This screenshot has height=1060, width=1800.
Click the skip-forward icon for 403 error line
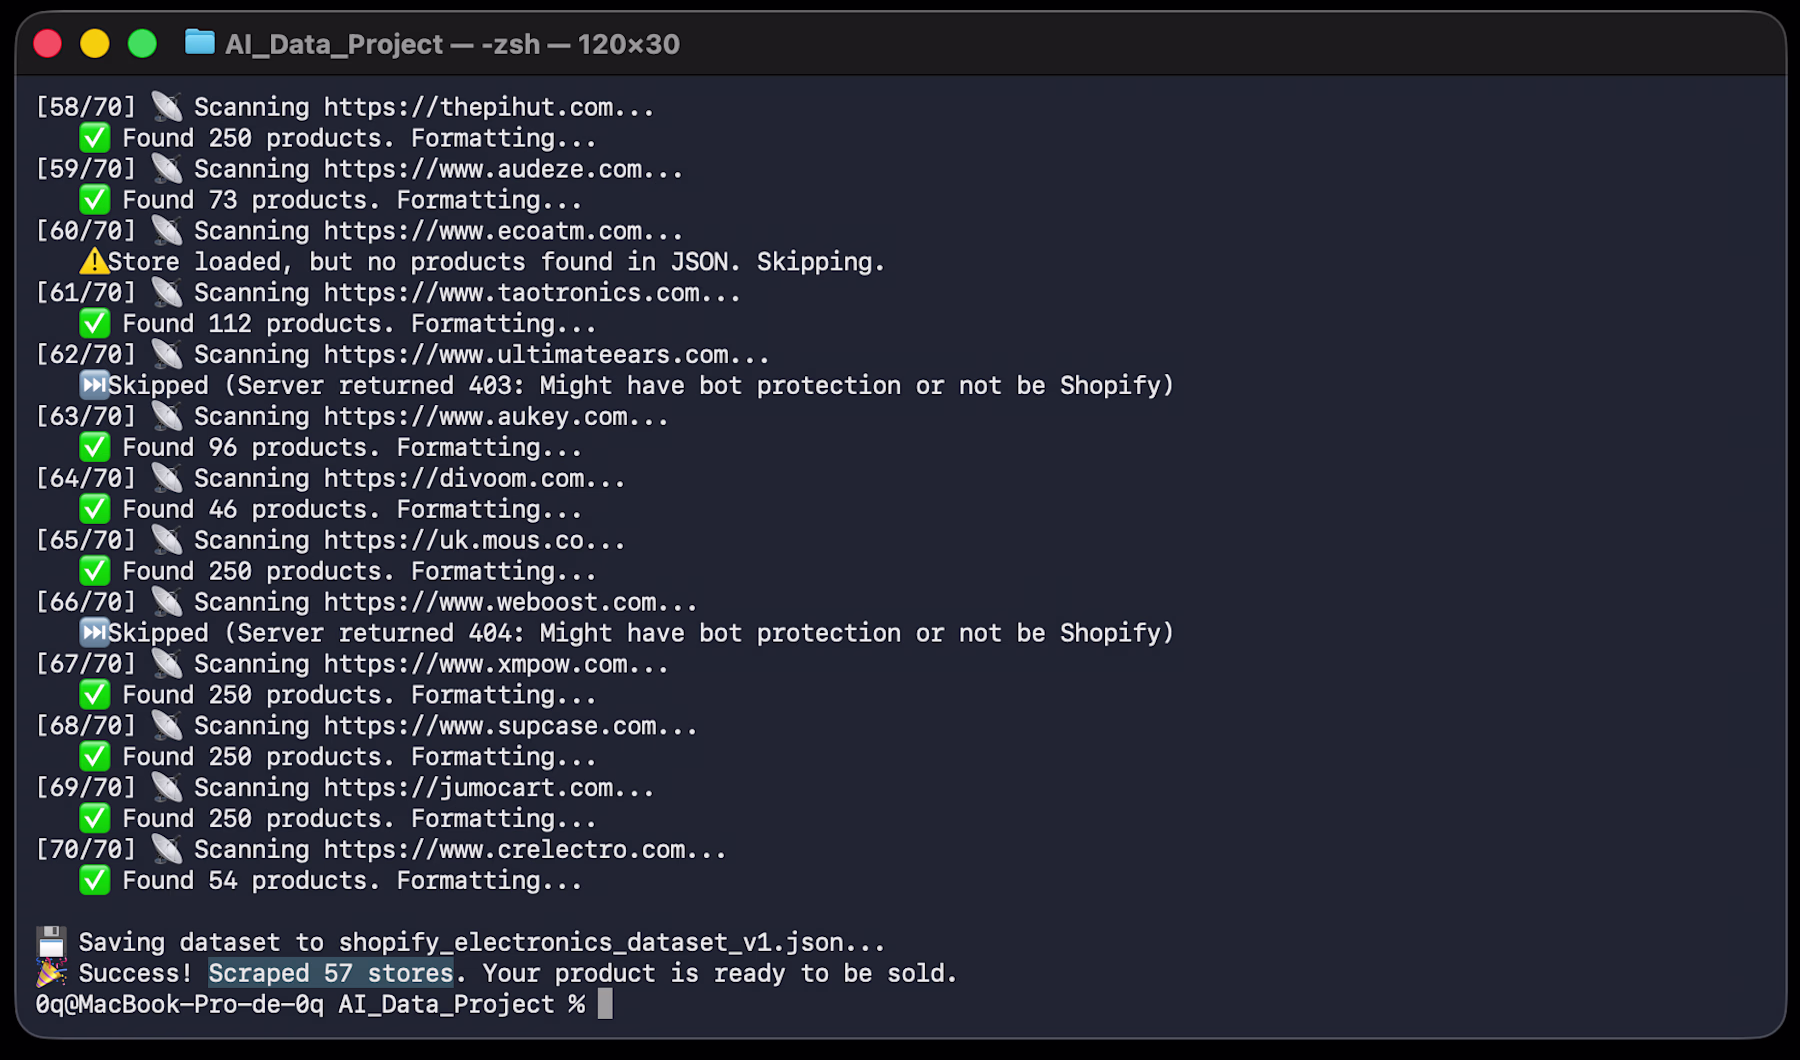94,385
